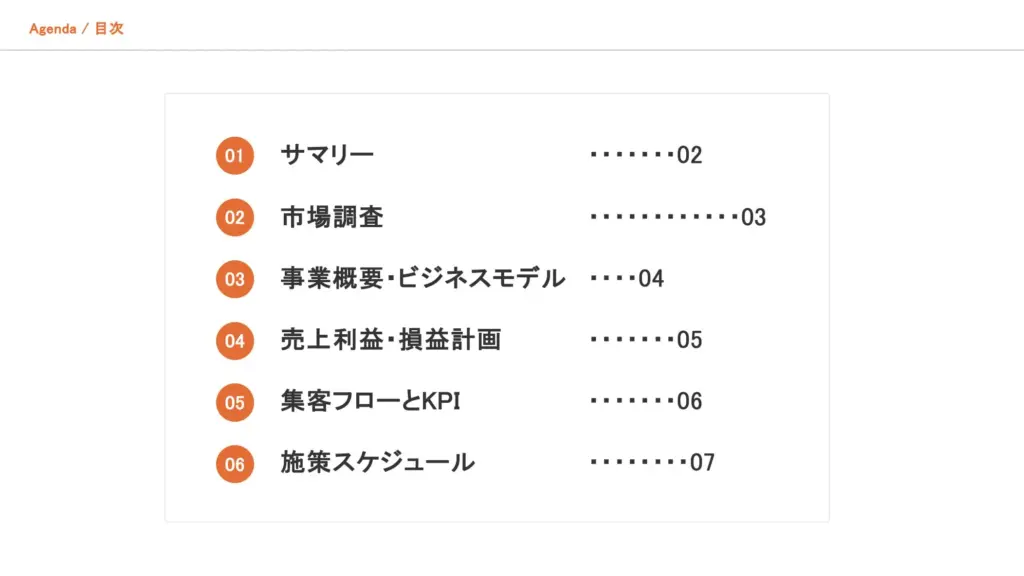Click page number 04 in the list

(651, 279)
